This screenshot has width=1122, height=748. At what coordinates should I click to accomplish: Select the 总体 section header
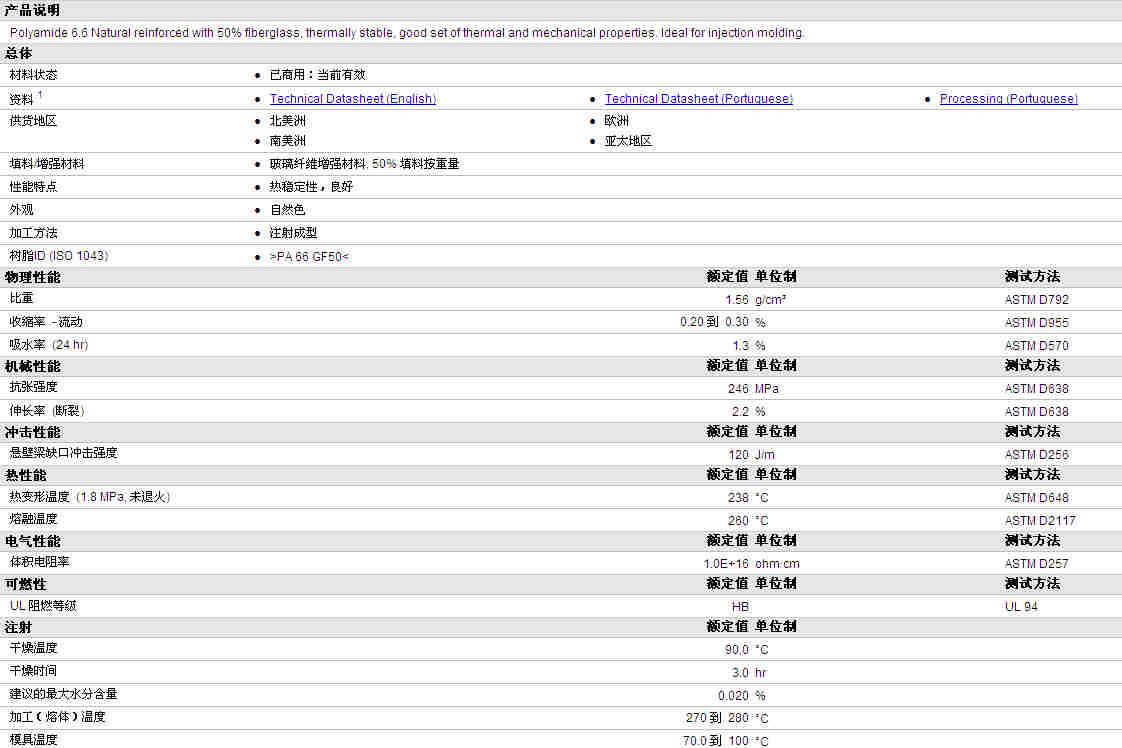pyautogui.click(x=19, y=53)
